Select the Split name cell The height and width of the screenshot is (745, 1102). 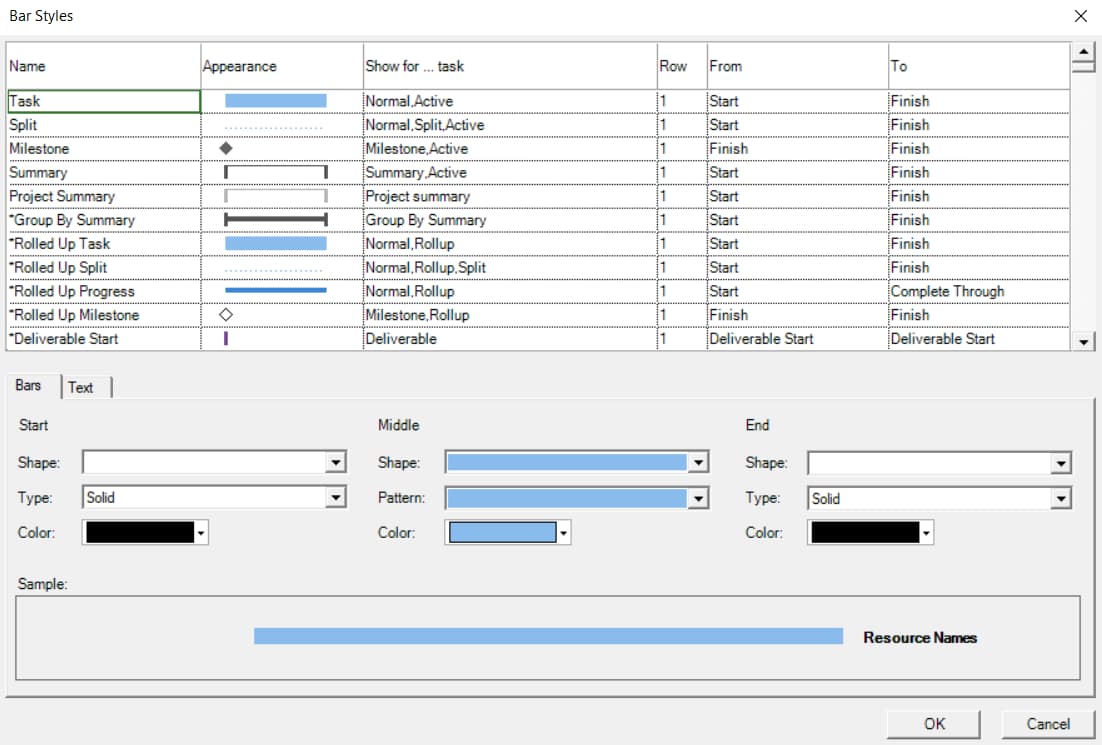(104, 125)
